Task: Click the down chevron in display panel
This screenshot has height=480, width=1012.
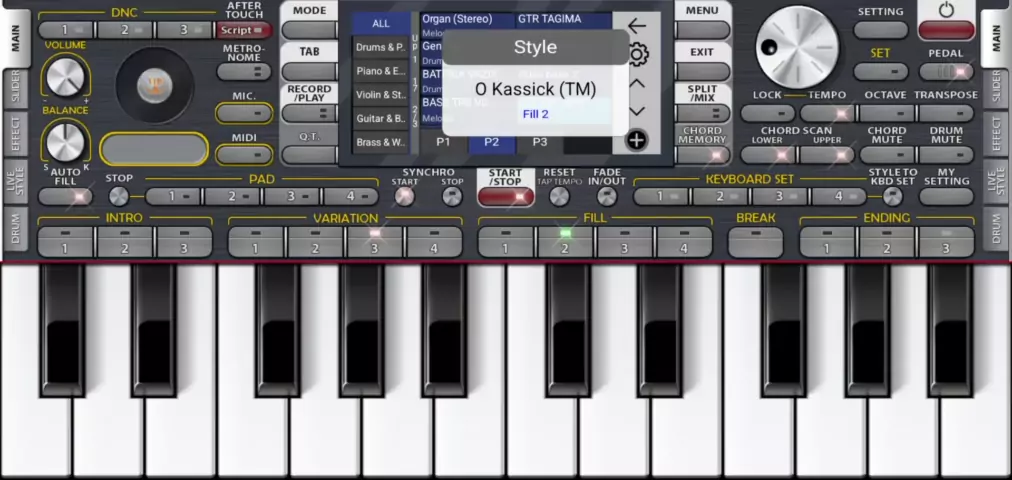Action: (637, 111)
